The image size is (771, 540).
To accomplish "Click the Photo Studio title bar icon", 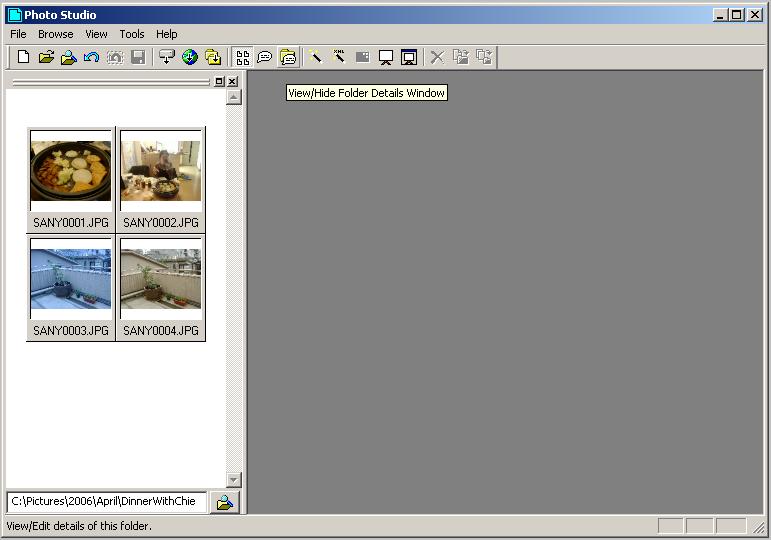I will (15, 15).
